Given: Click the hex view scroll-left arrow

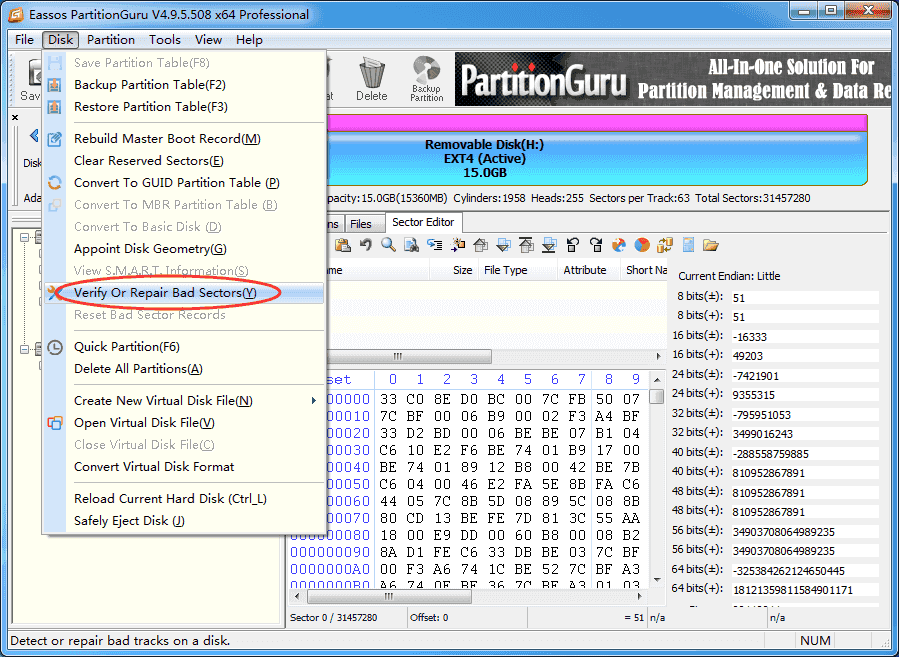Looking at the screenshot, I should [296, 596].
